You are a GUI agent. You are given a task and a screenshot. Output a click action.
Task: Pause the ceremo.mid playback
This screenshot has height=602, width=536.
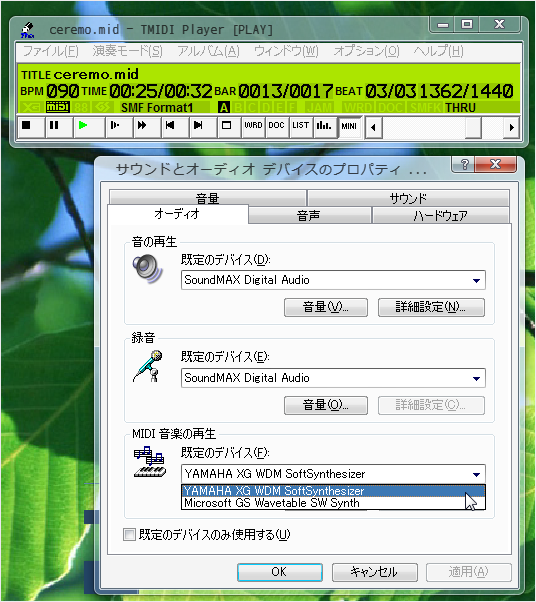[x=59, y=126]
